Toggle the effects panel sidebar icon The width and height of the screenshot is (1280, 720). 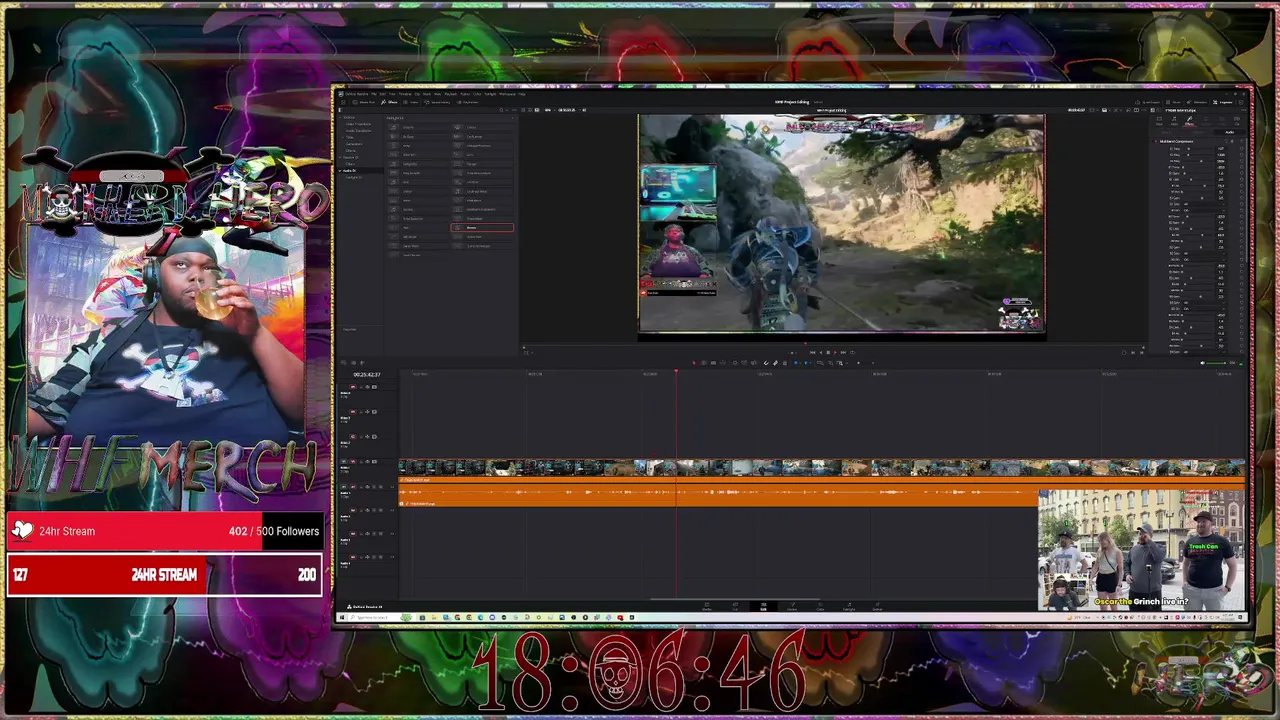pos(340,110)
